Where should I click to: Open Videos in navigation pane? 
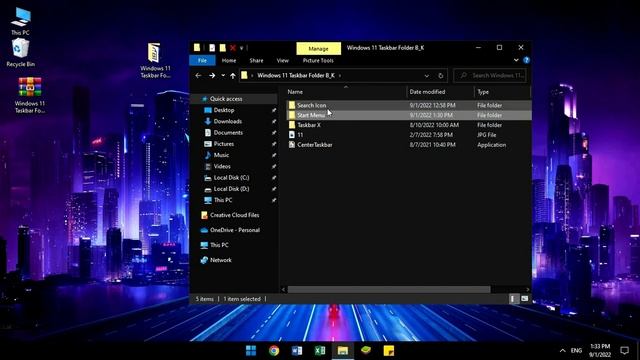coord(222,166)
